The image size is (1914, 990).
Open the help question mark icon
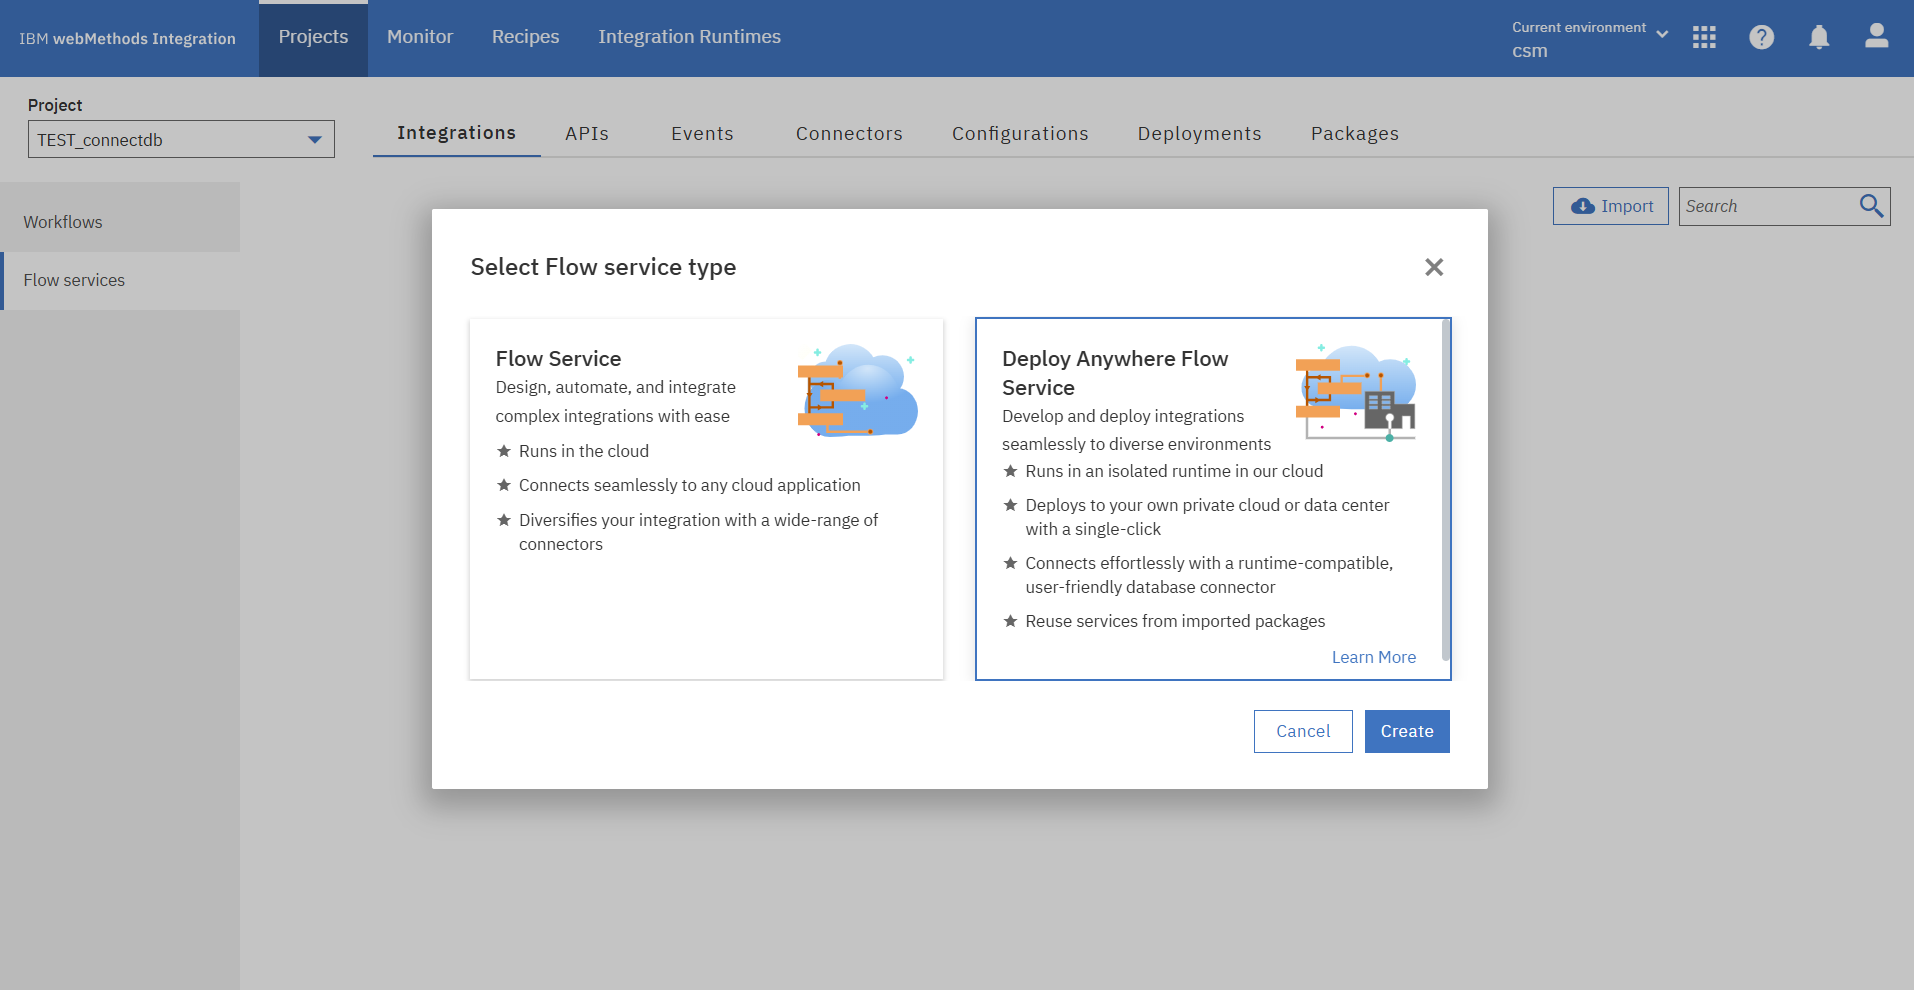click(x=1762, y=37)
